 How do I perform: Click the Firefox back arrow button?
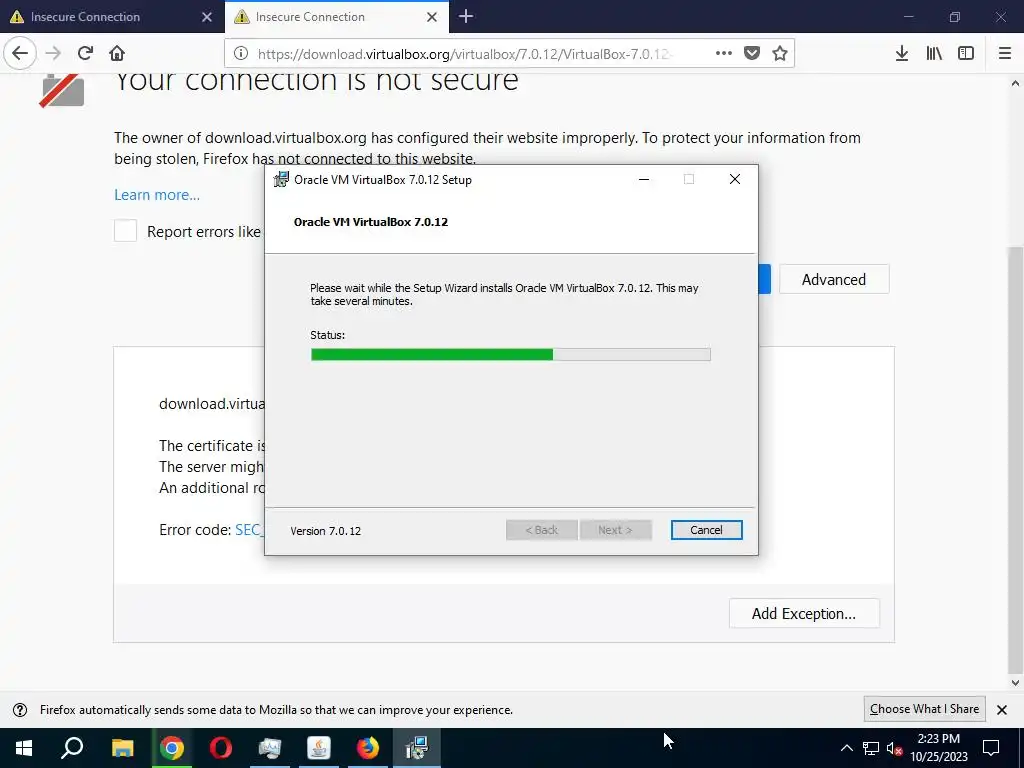(x=20, y=53)
